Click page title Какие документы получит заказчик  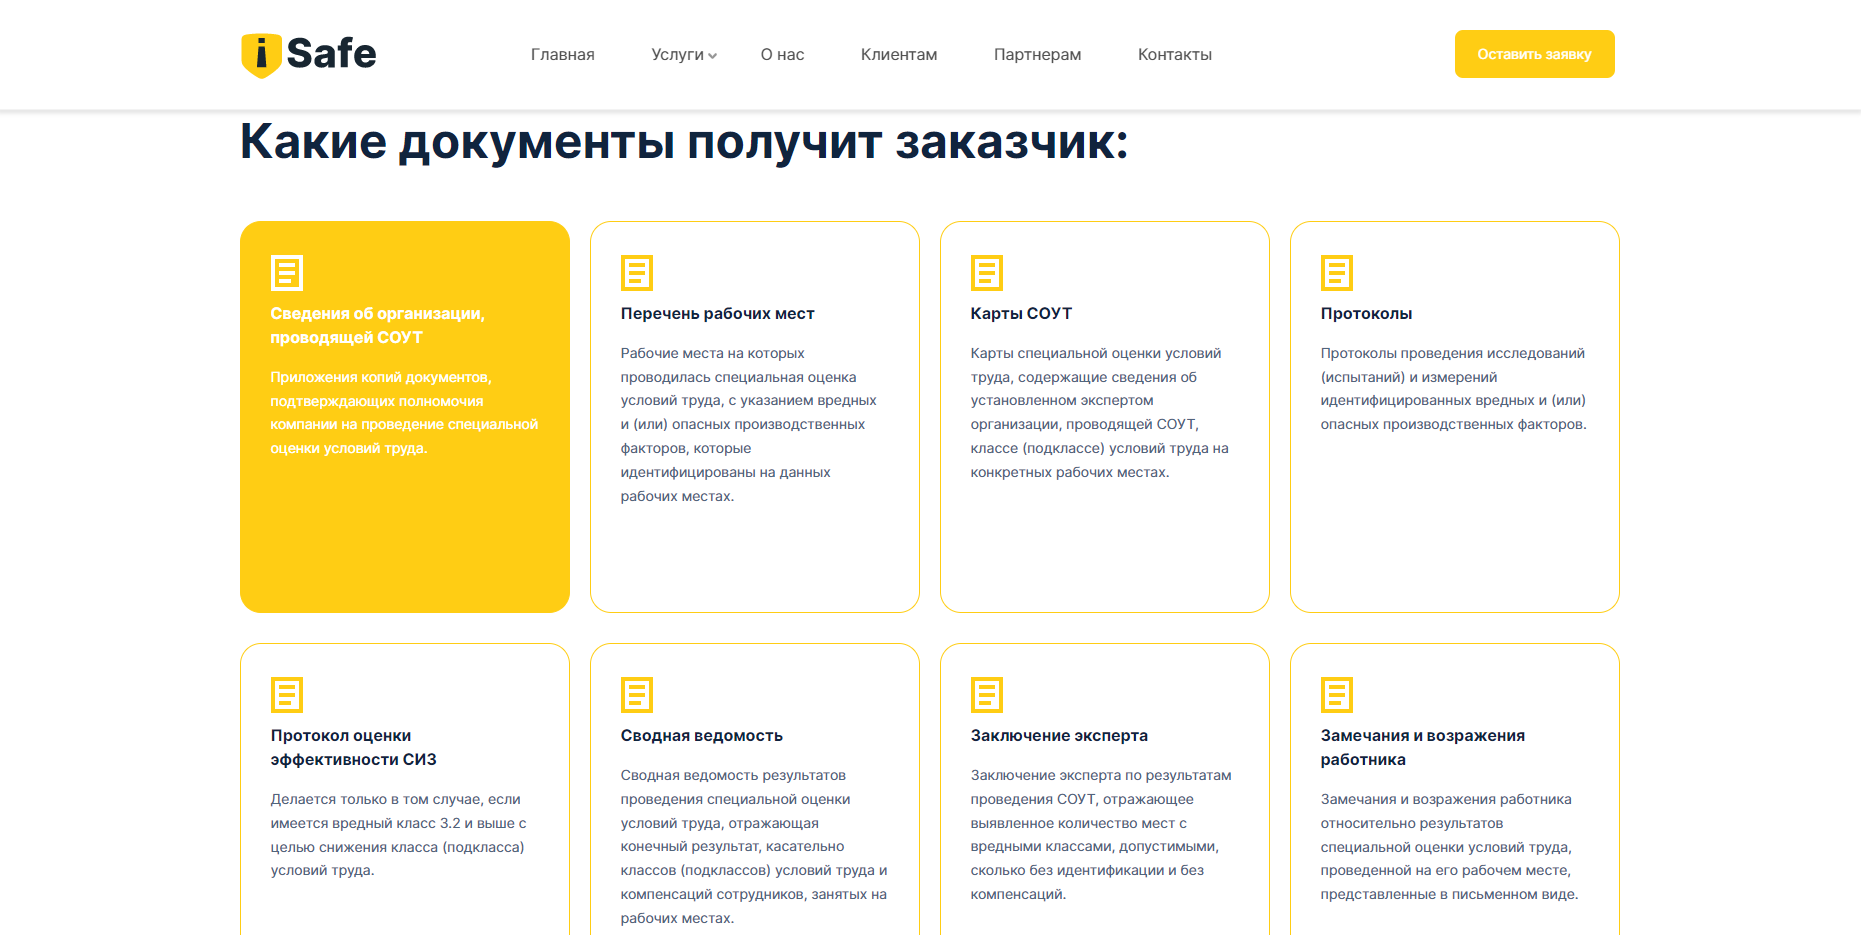684,141
